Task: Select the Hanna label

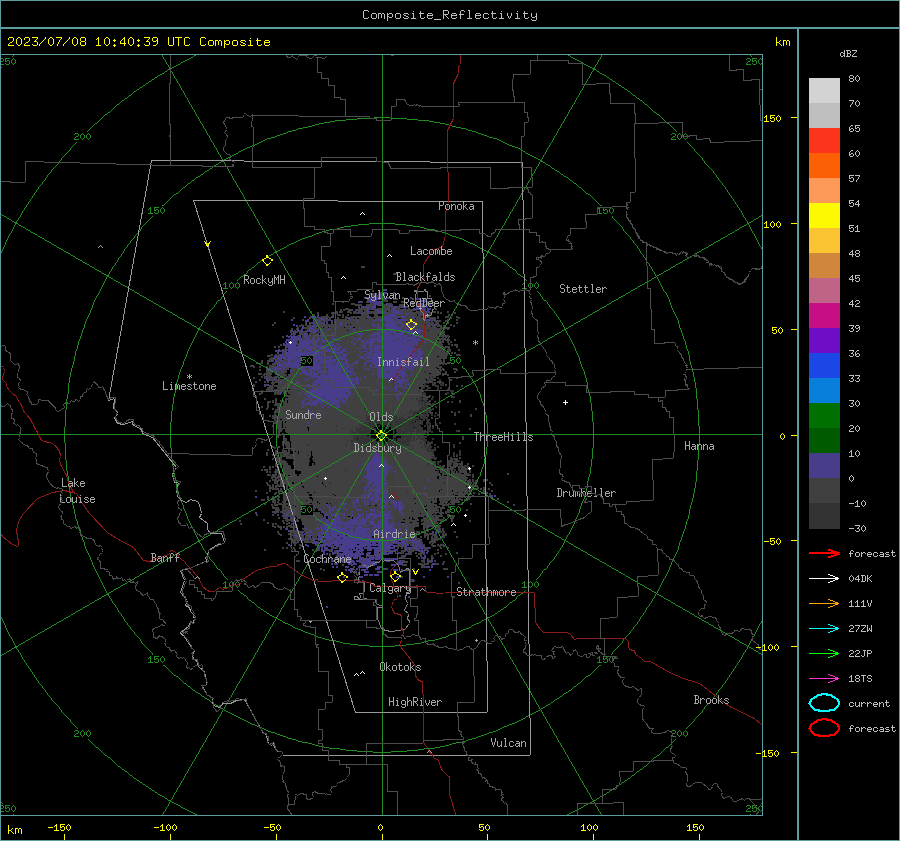Action: click(699, 446)
